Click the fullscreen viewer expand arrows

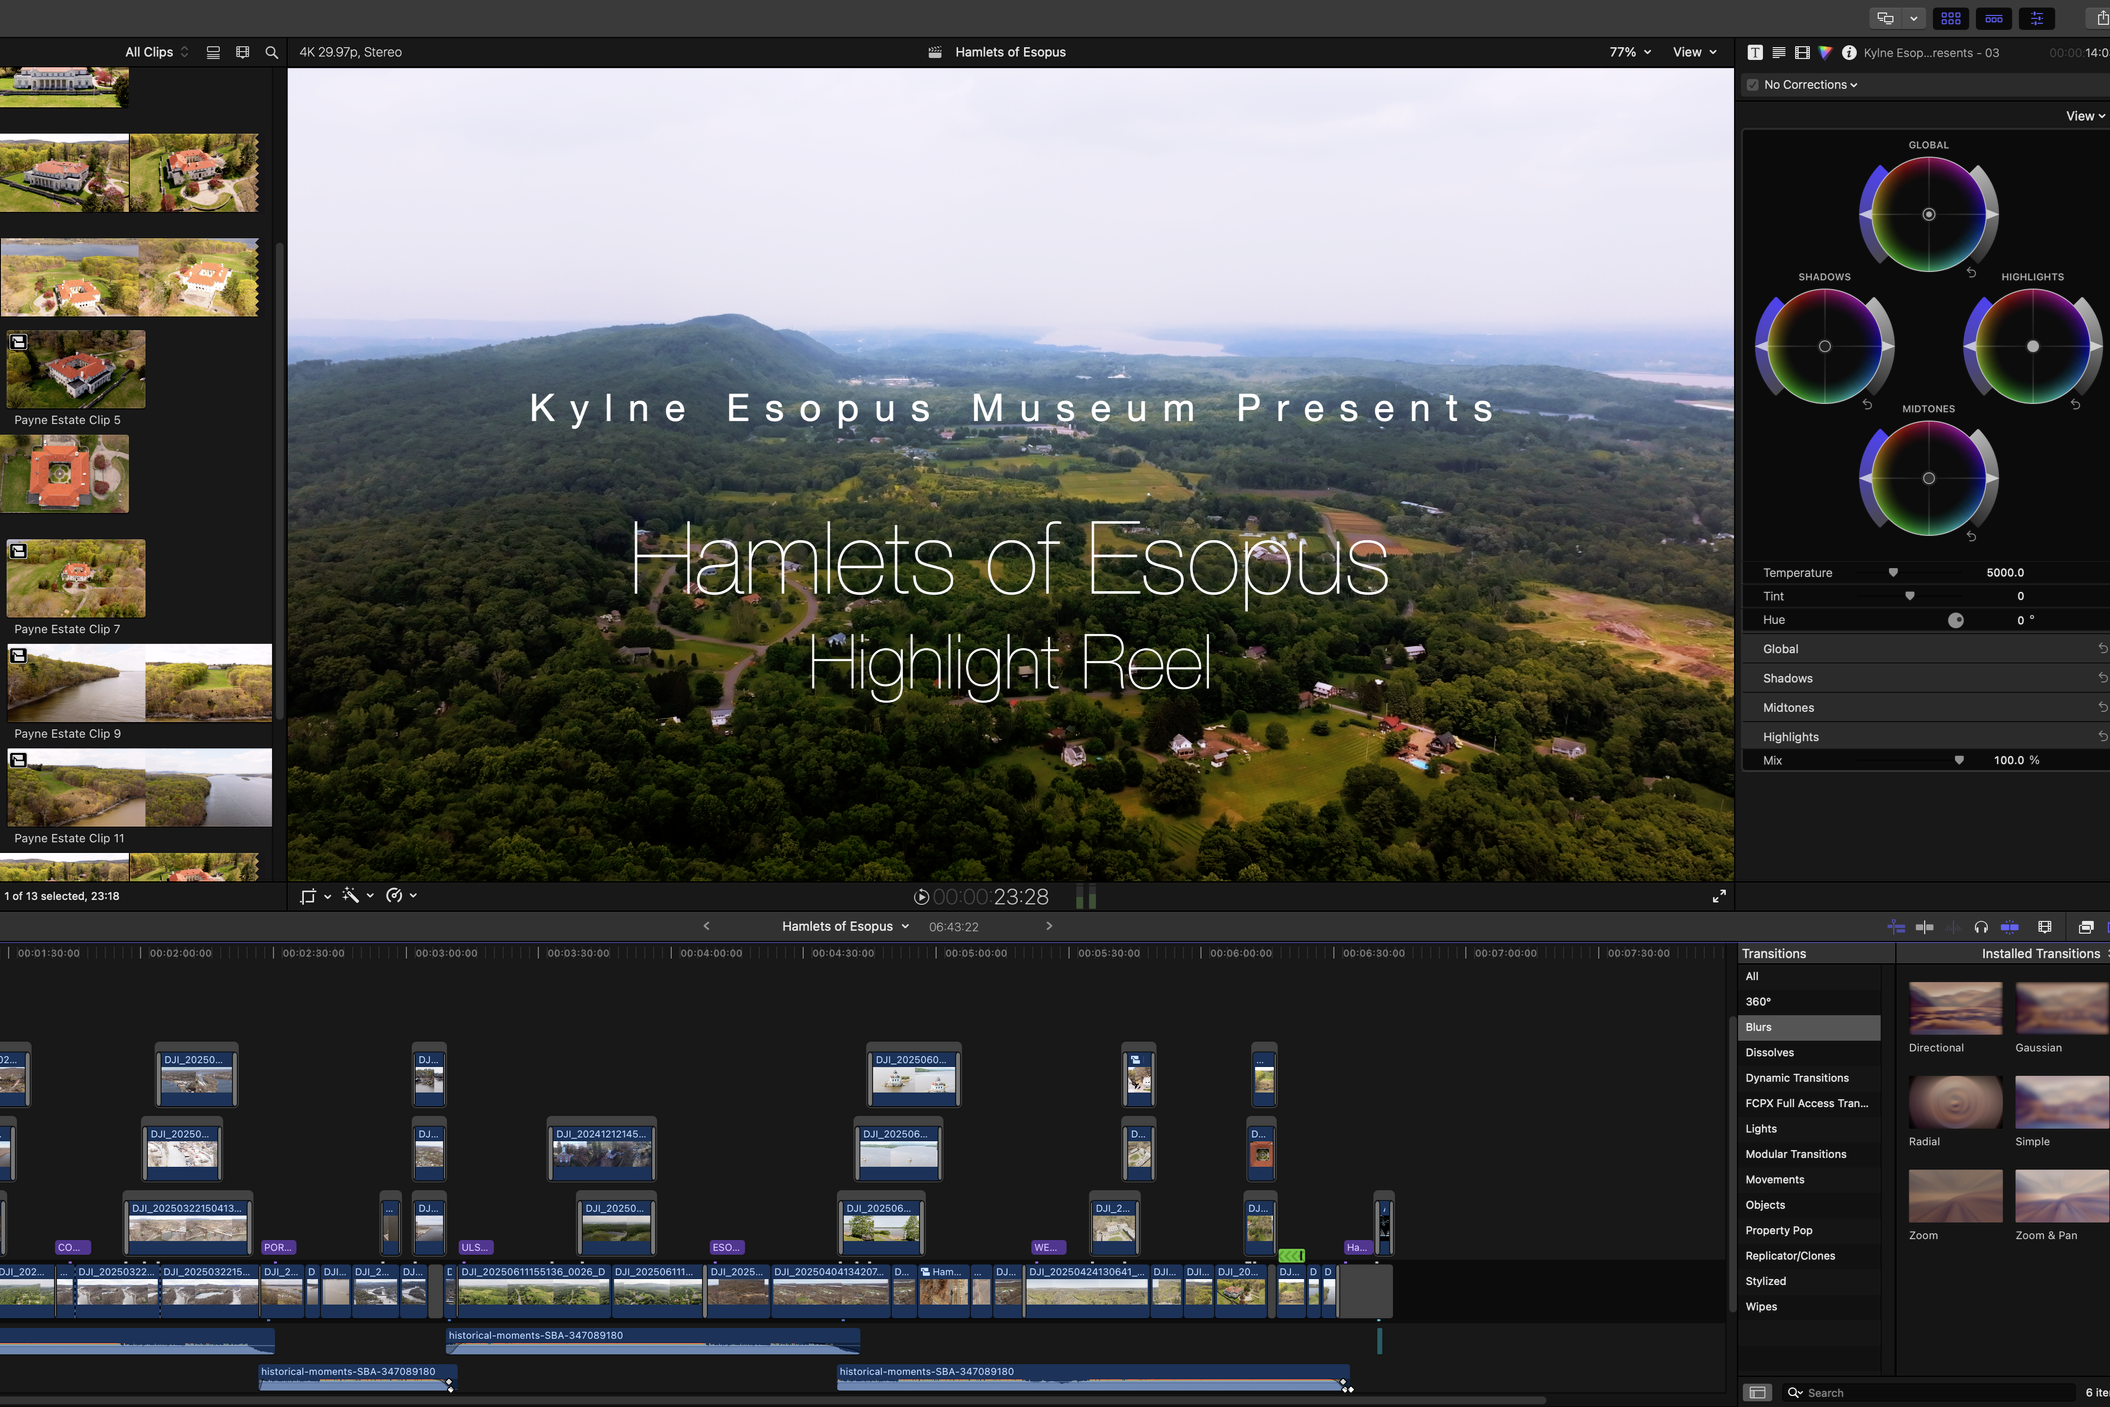(x=1719, y=896)
